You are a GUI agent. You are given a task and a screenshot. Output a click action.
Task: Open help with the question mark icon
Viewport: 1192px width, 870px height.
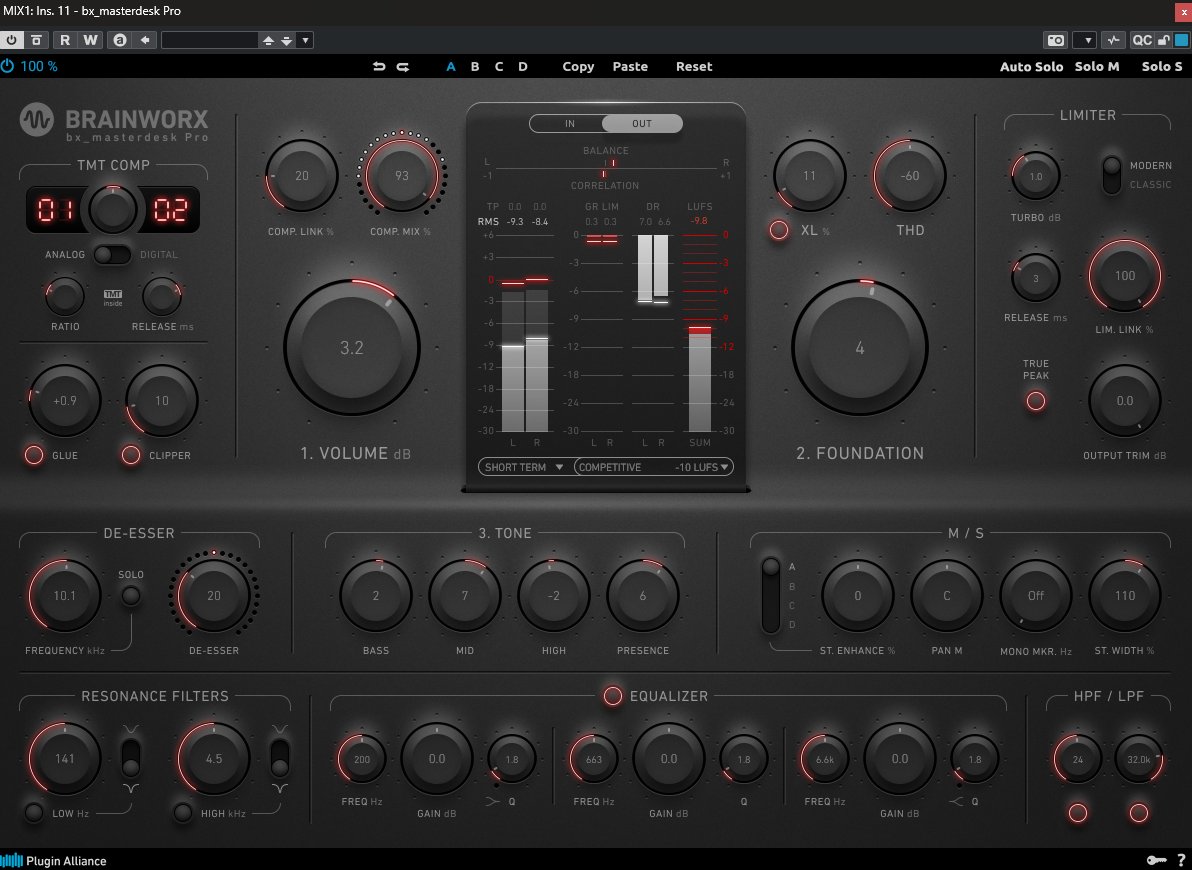click(x=1181, y=860)
